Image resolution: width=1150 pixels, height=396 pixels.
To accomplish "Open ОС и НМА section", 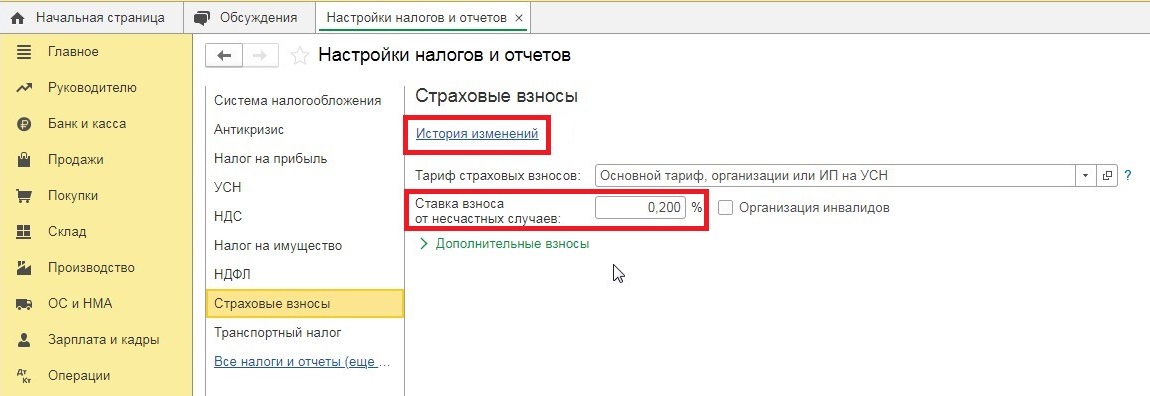I will click(80, 304).
